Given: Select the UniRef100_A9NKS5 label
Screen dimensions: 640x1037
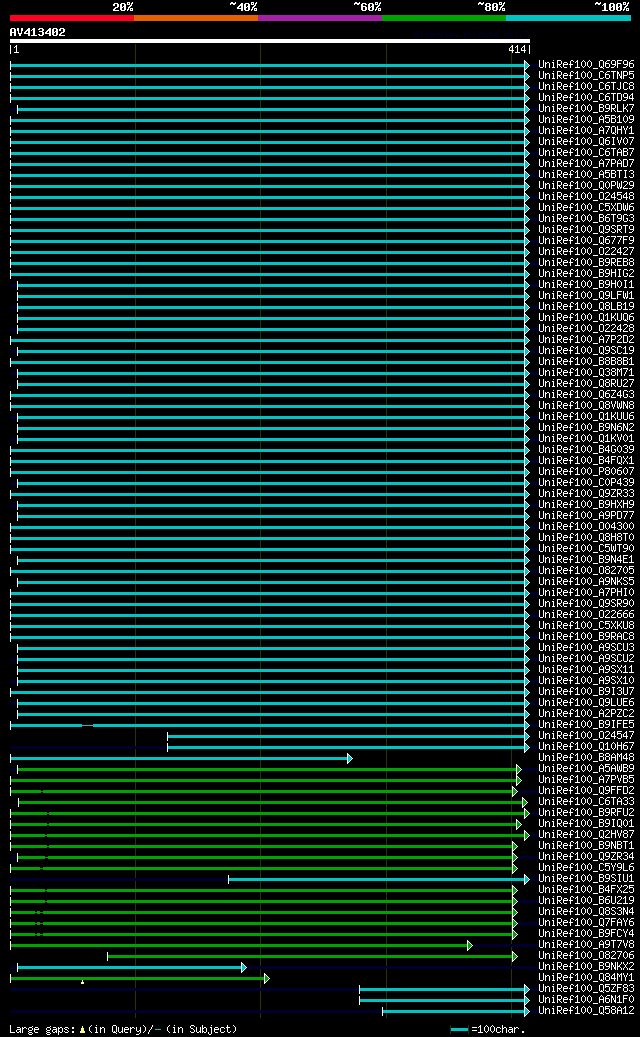Looking at the screenshot, I should [x=586, y=581].
